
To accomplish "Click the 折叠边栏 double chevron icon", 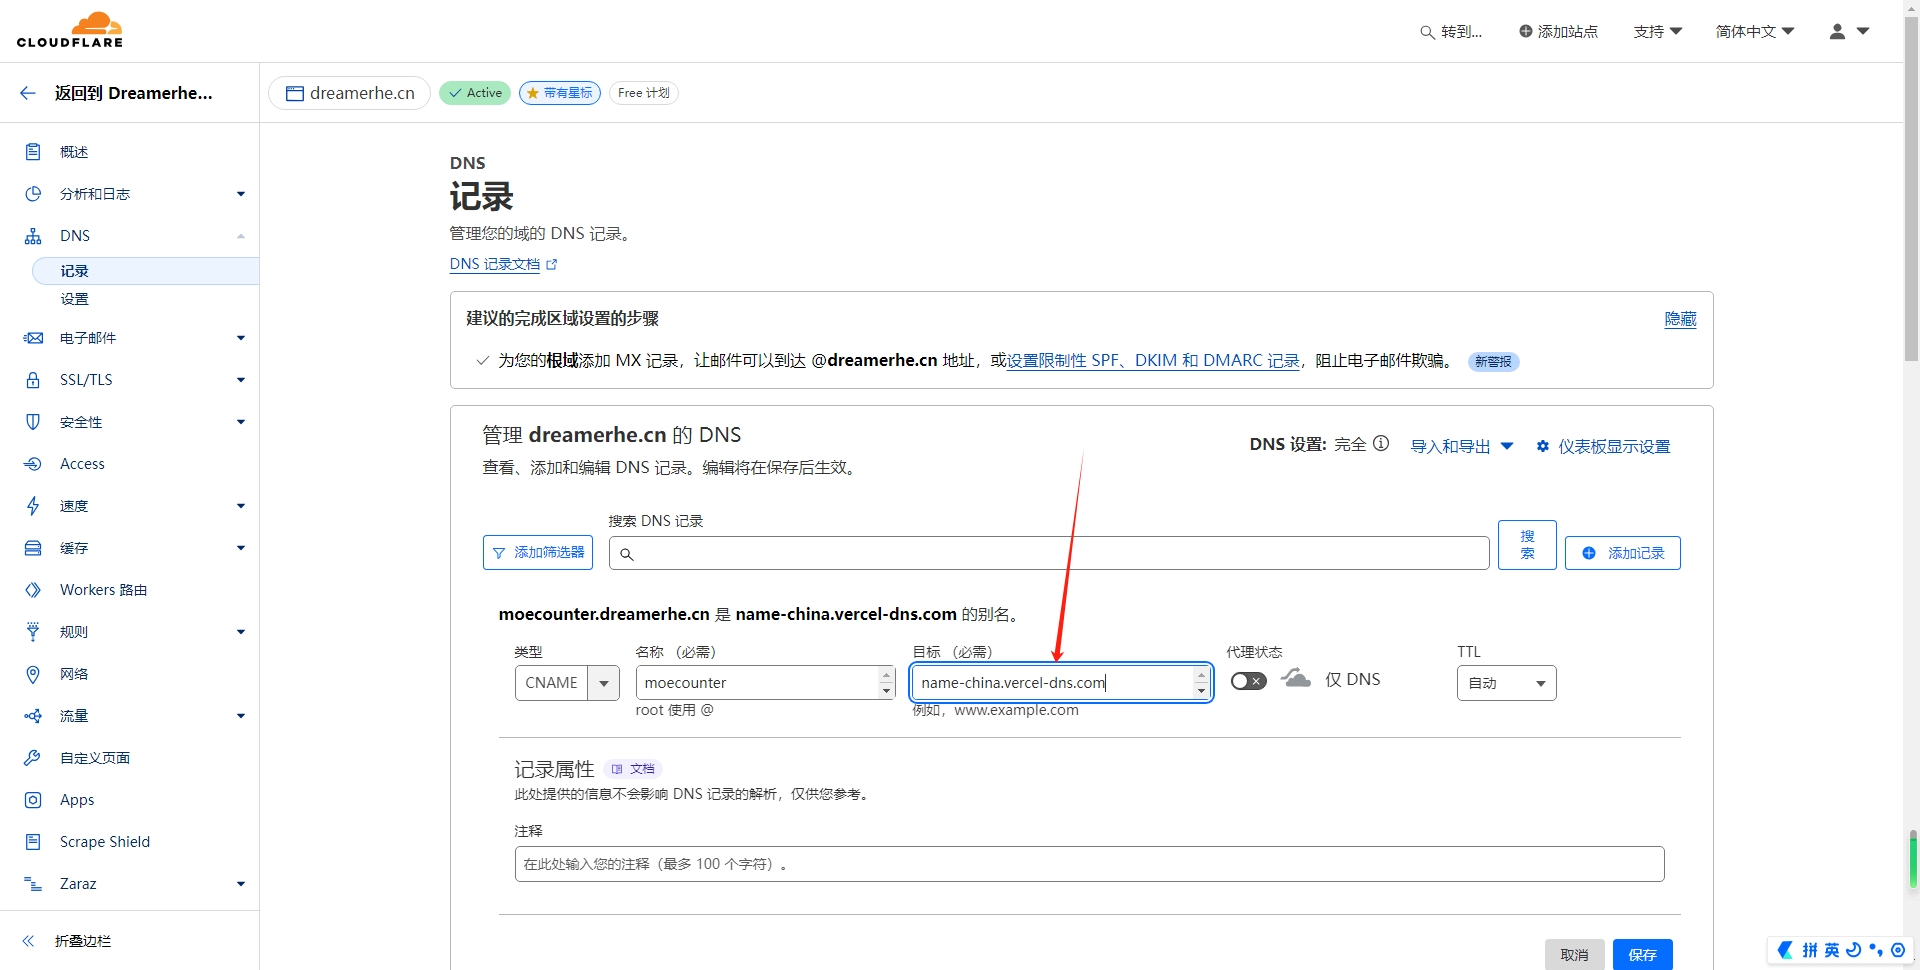I will [28, 941].
